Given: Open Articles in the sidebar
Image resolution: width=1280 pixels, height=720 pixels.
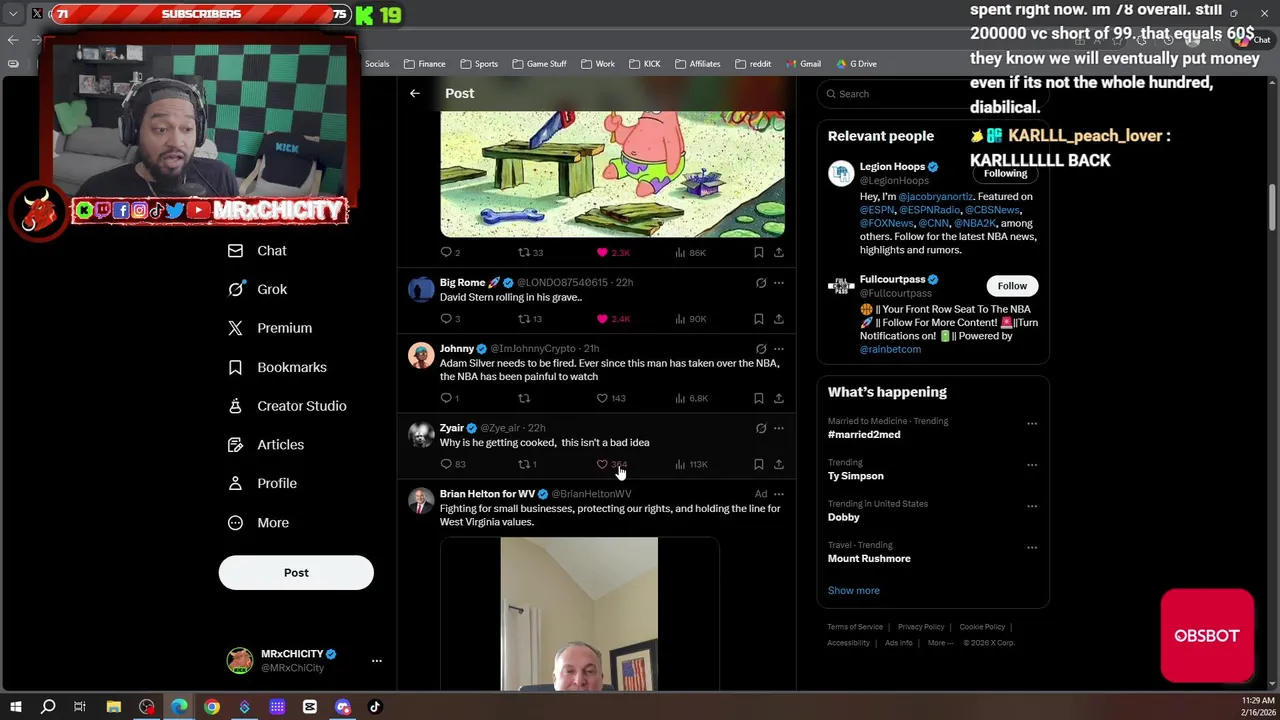Looking at the screenshot, I should [266, 445].
